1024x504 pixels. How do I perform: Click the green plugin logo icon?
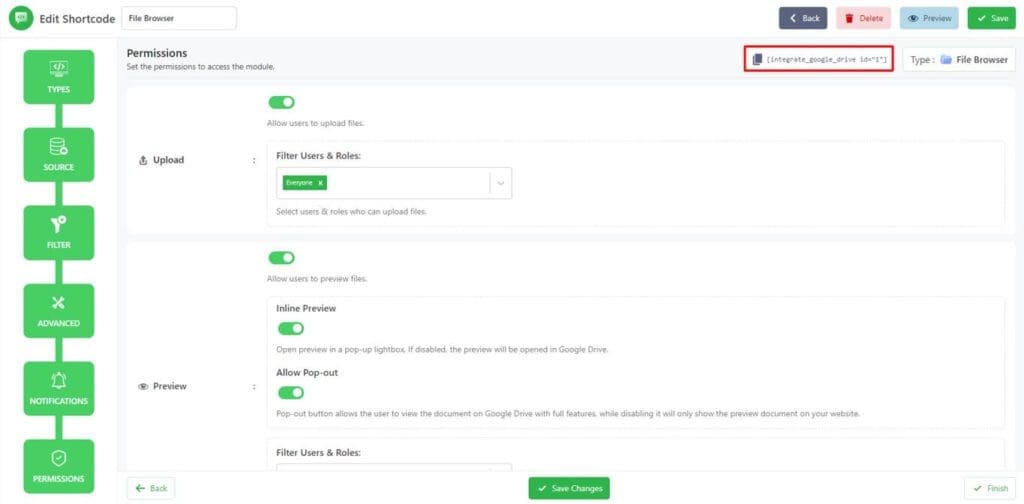coord(20,18)
